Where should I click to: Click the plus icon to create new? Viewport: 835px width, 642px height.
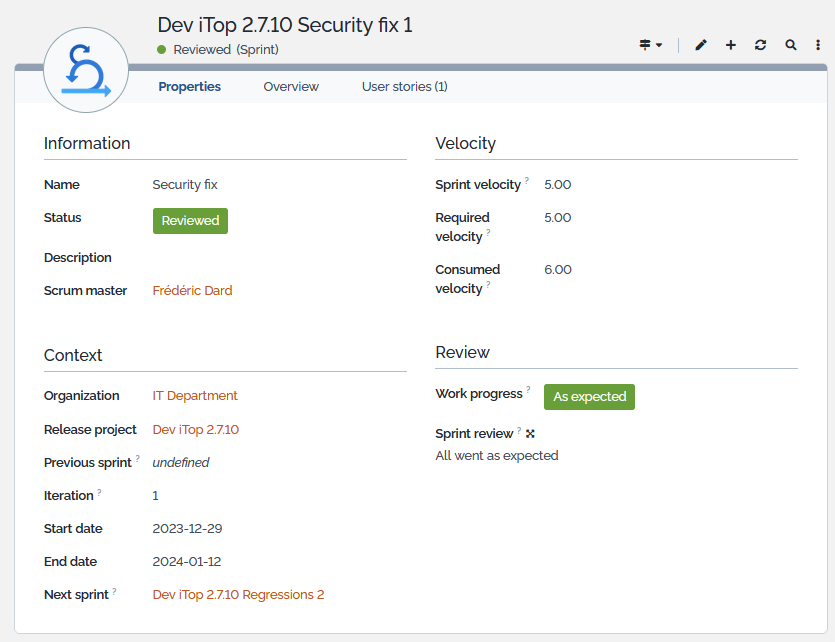(x=731, y=45)
